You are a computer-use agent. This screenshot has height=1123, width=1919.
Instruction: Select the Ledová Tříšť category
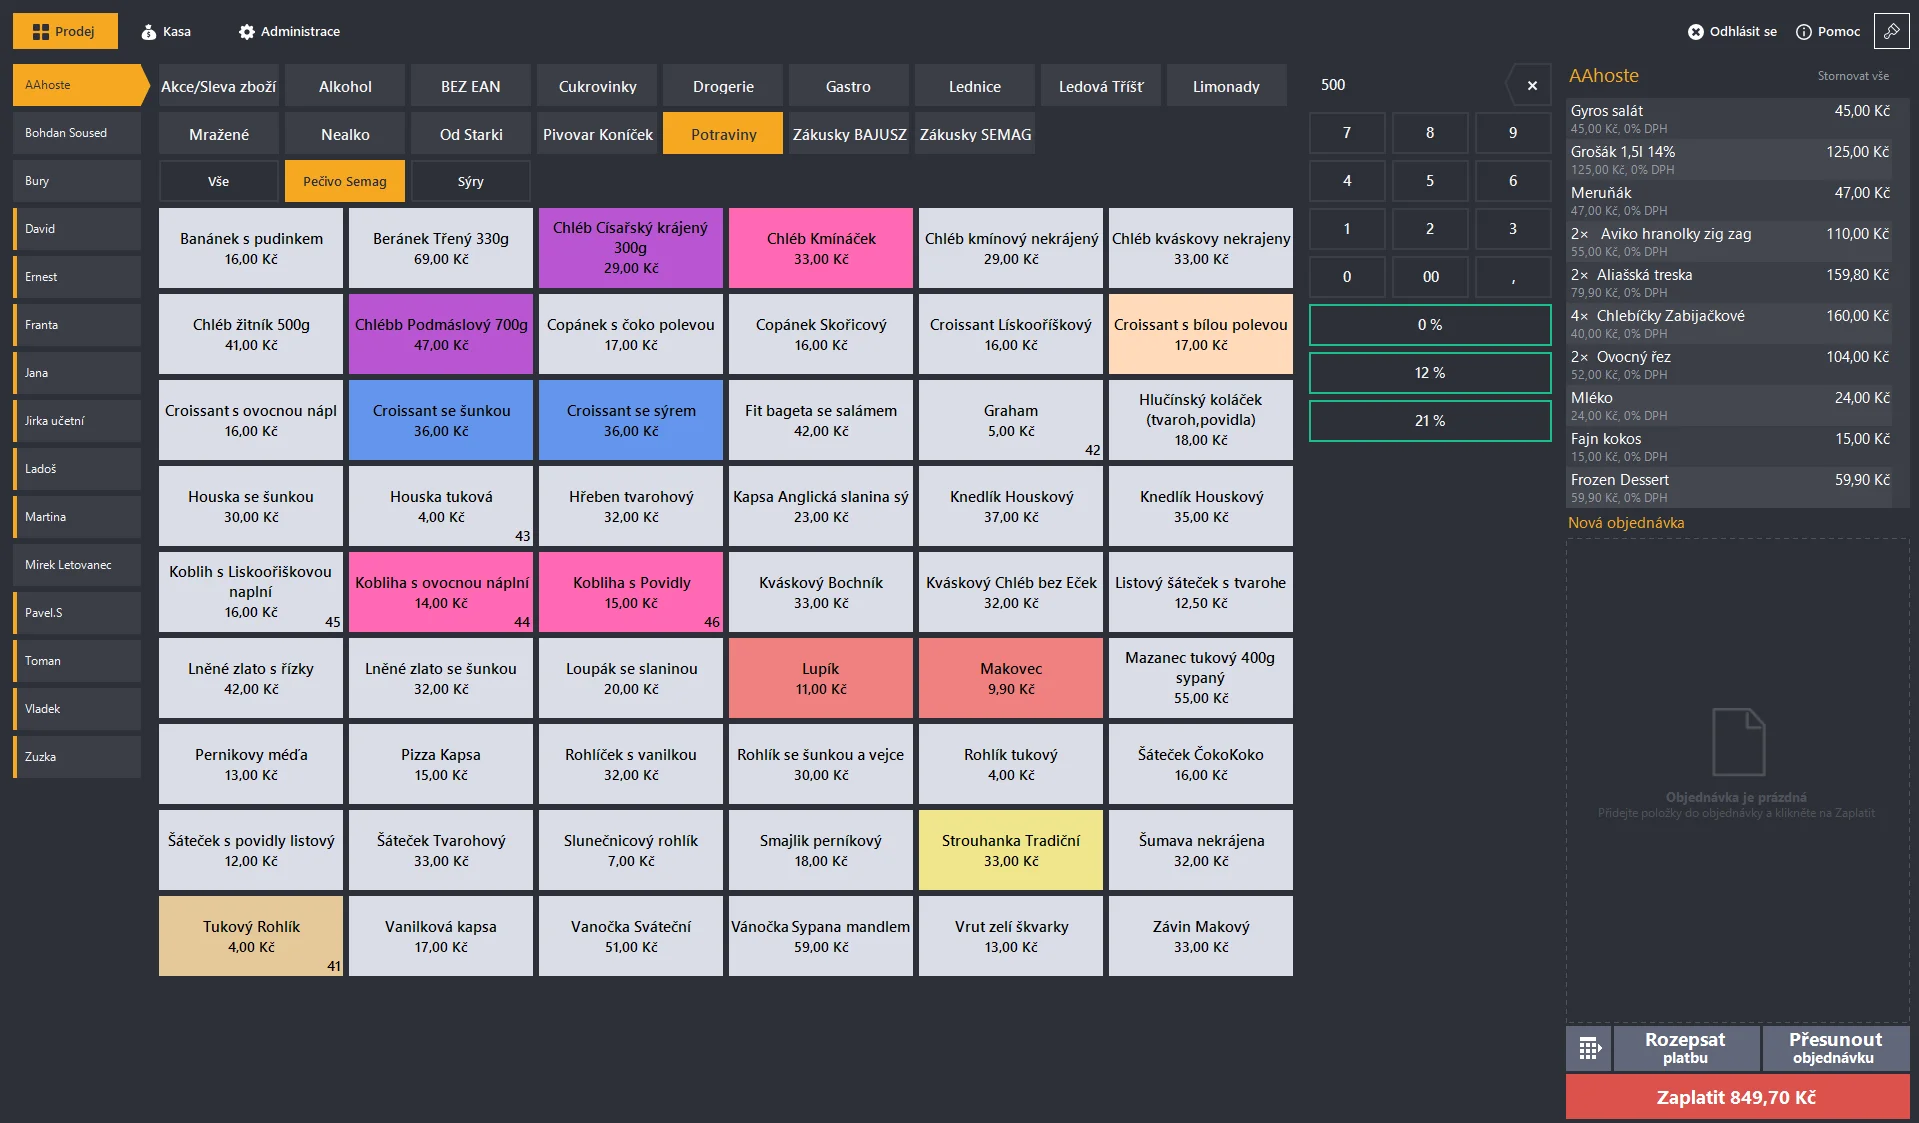click(1100, 86)
